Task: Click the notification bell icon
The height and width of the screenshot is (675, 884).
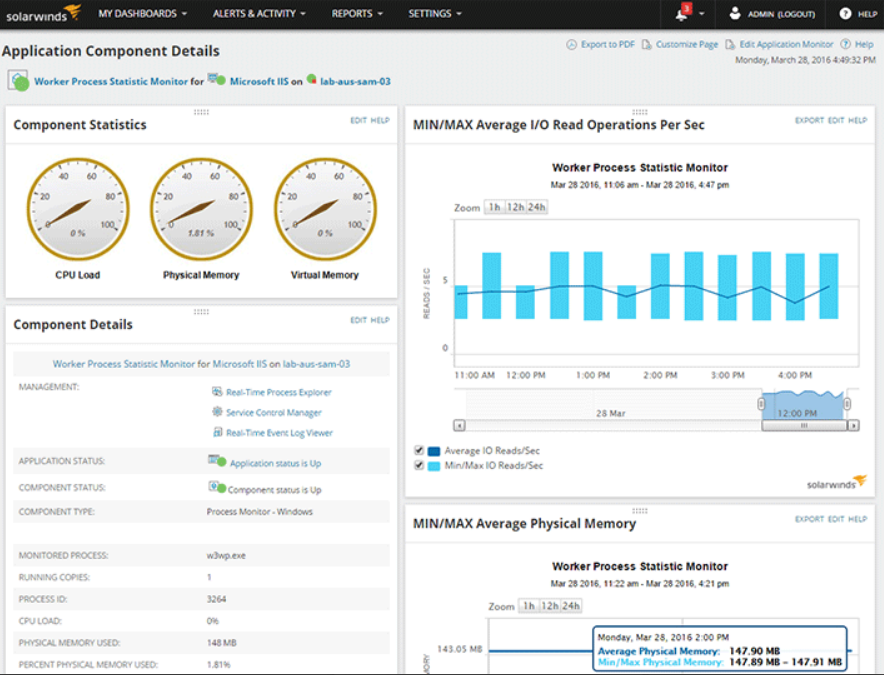Action: click(x=682, y=14)
